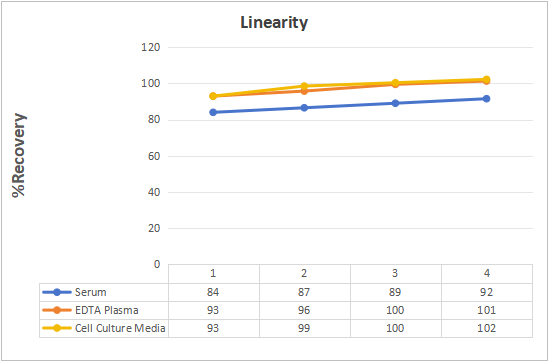Click the category 3 column header
Screen dimensions: 548x361
click(396, 274)
